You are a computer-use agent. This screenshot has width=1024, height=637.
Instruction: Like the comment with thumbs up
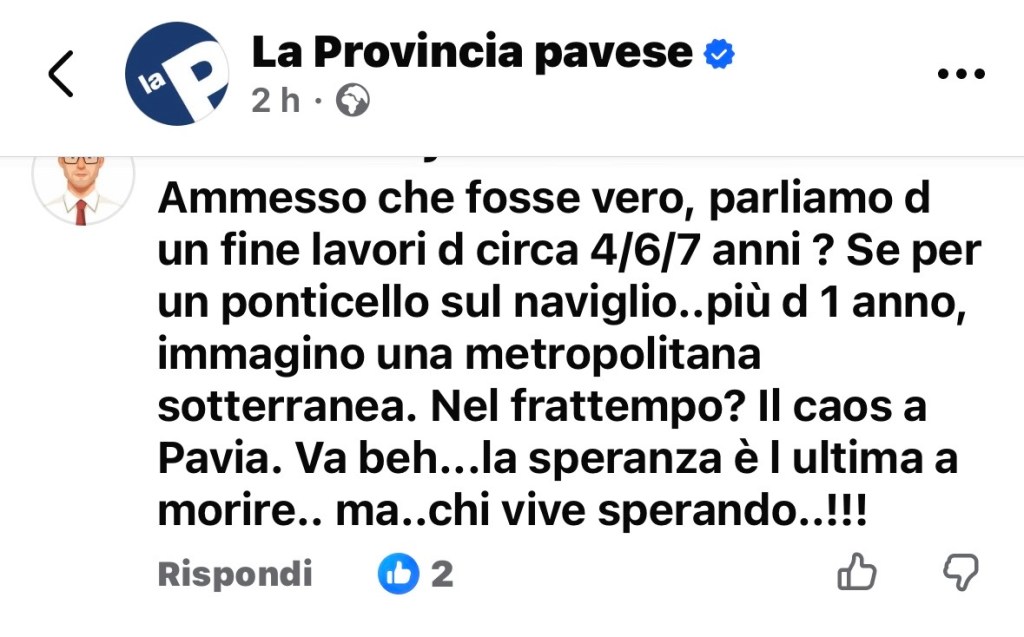(856, 573)
